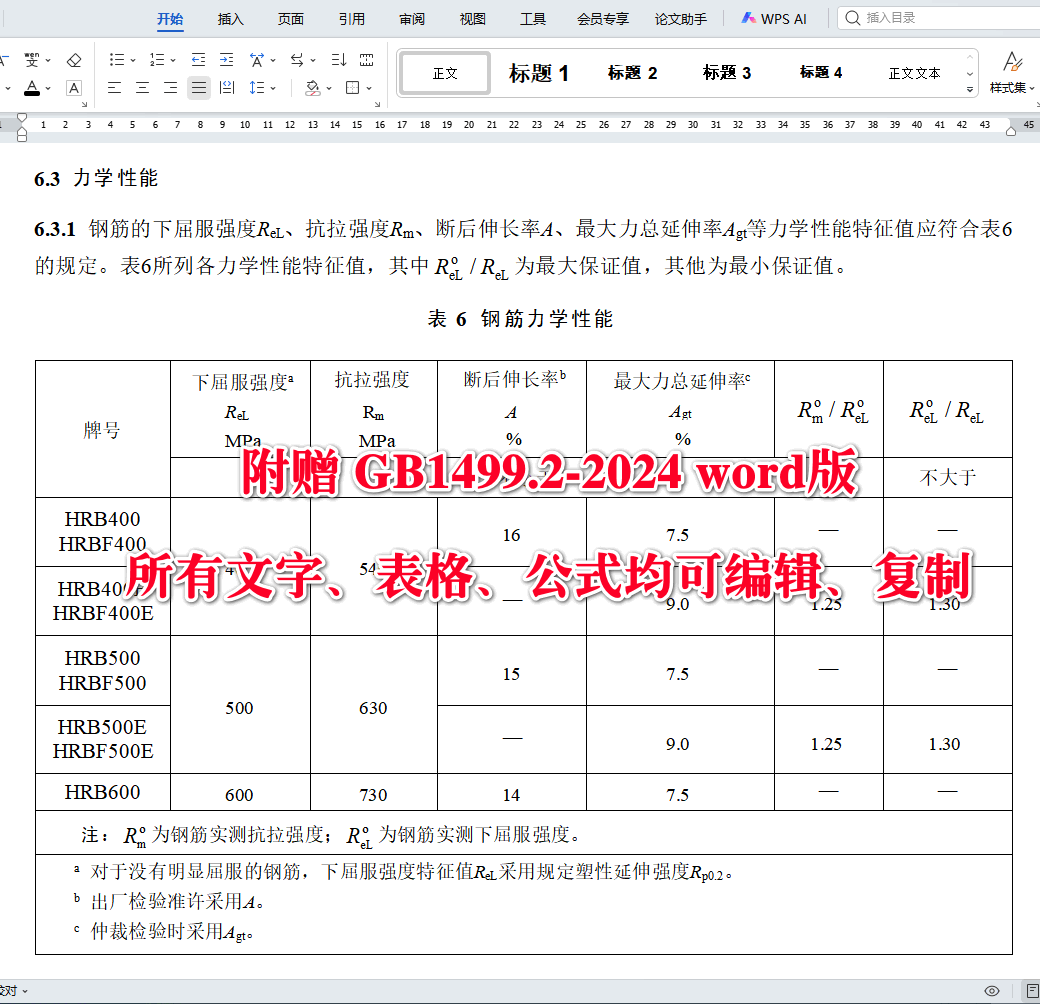The height and width of the screenshot is (1004, 1040).
Task: Click the character scaling icon
Action: tap(257, 60)
